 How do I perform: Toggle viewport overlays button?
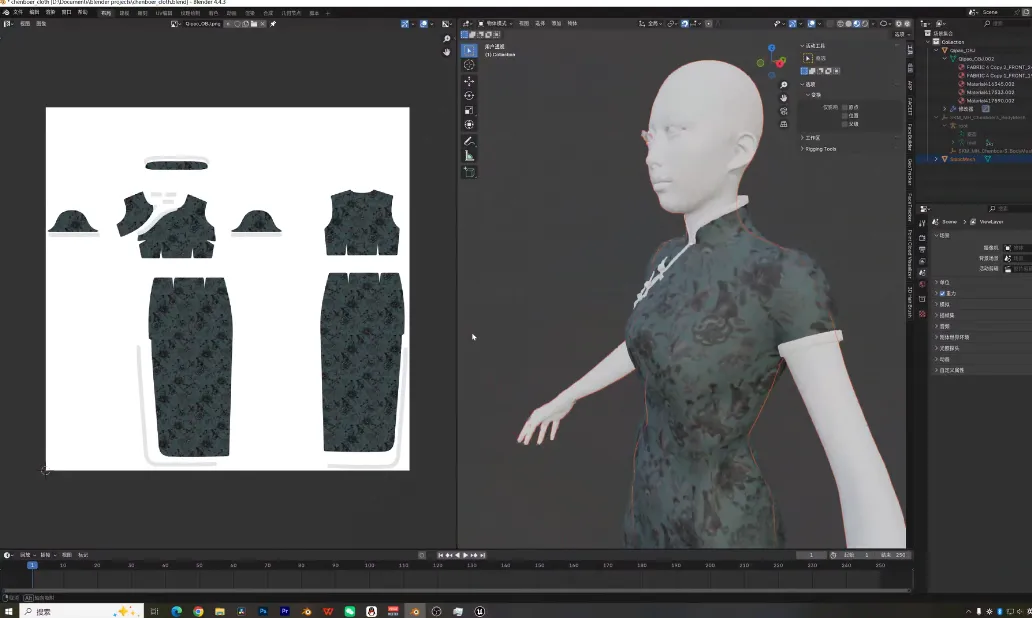tap(812, 24)
